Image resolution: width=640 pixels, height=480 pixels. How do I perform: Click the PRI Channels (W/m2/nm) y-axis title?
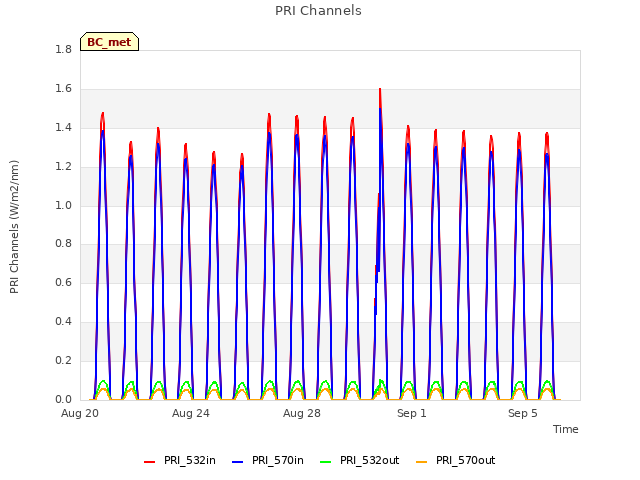14,227
